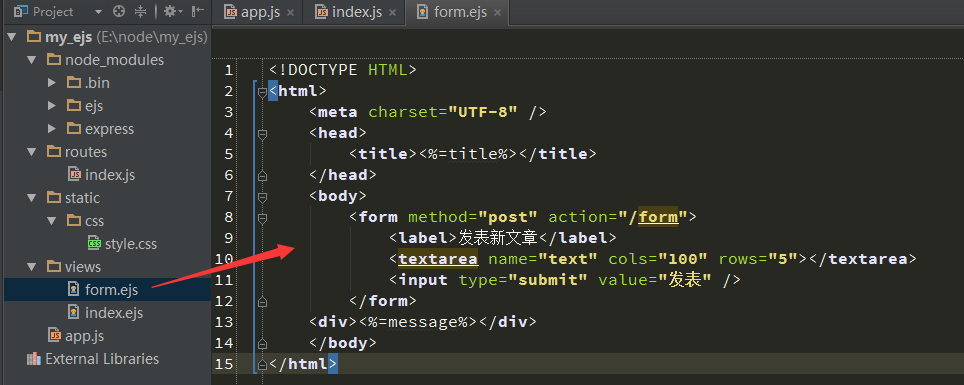Click the <%=message%> expression
Screen dimensions: 964x385
418,322
